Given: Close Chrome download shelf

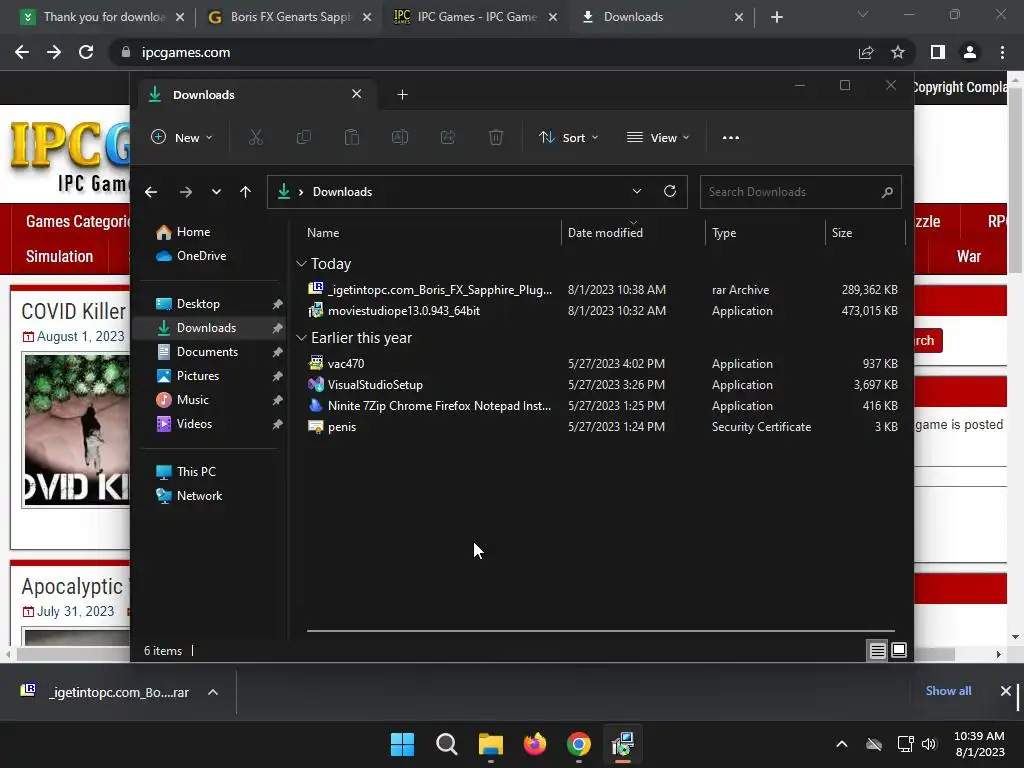Looking at the screenshot, I should (x=1006, y=691).
